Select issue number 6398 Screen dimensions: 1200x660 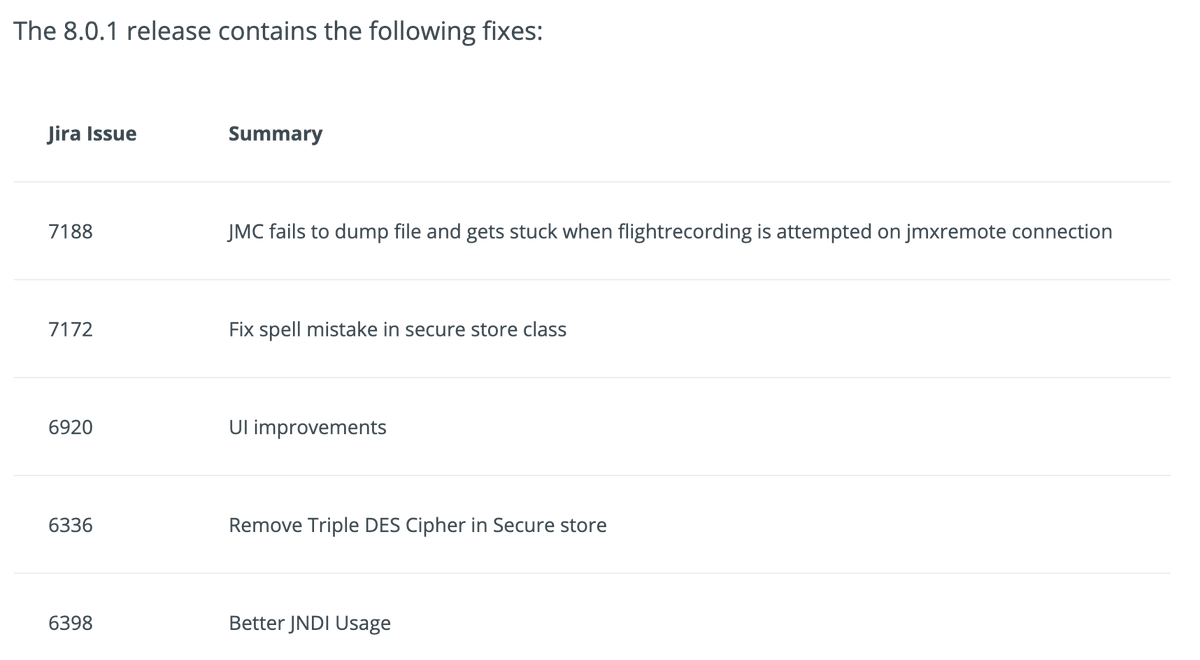pos(70,623)
